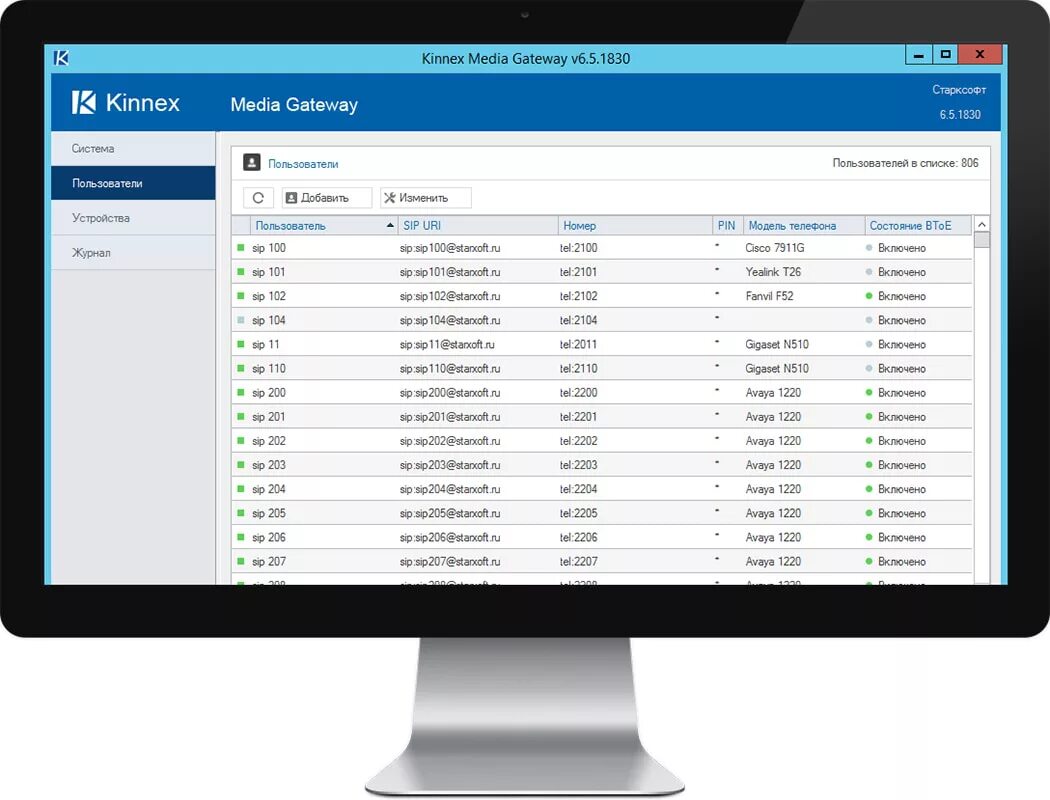Image resolution: width=1050 pixels, height=800 pixels.
Task: Click phone model Yealink T26
Action: click(773, 272)
